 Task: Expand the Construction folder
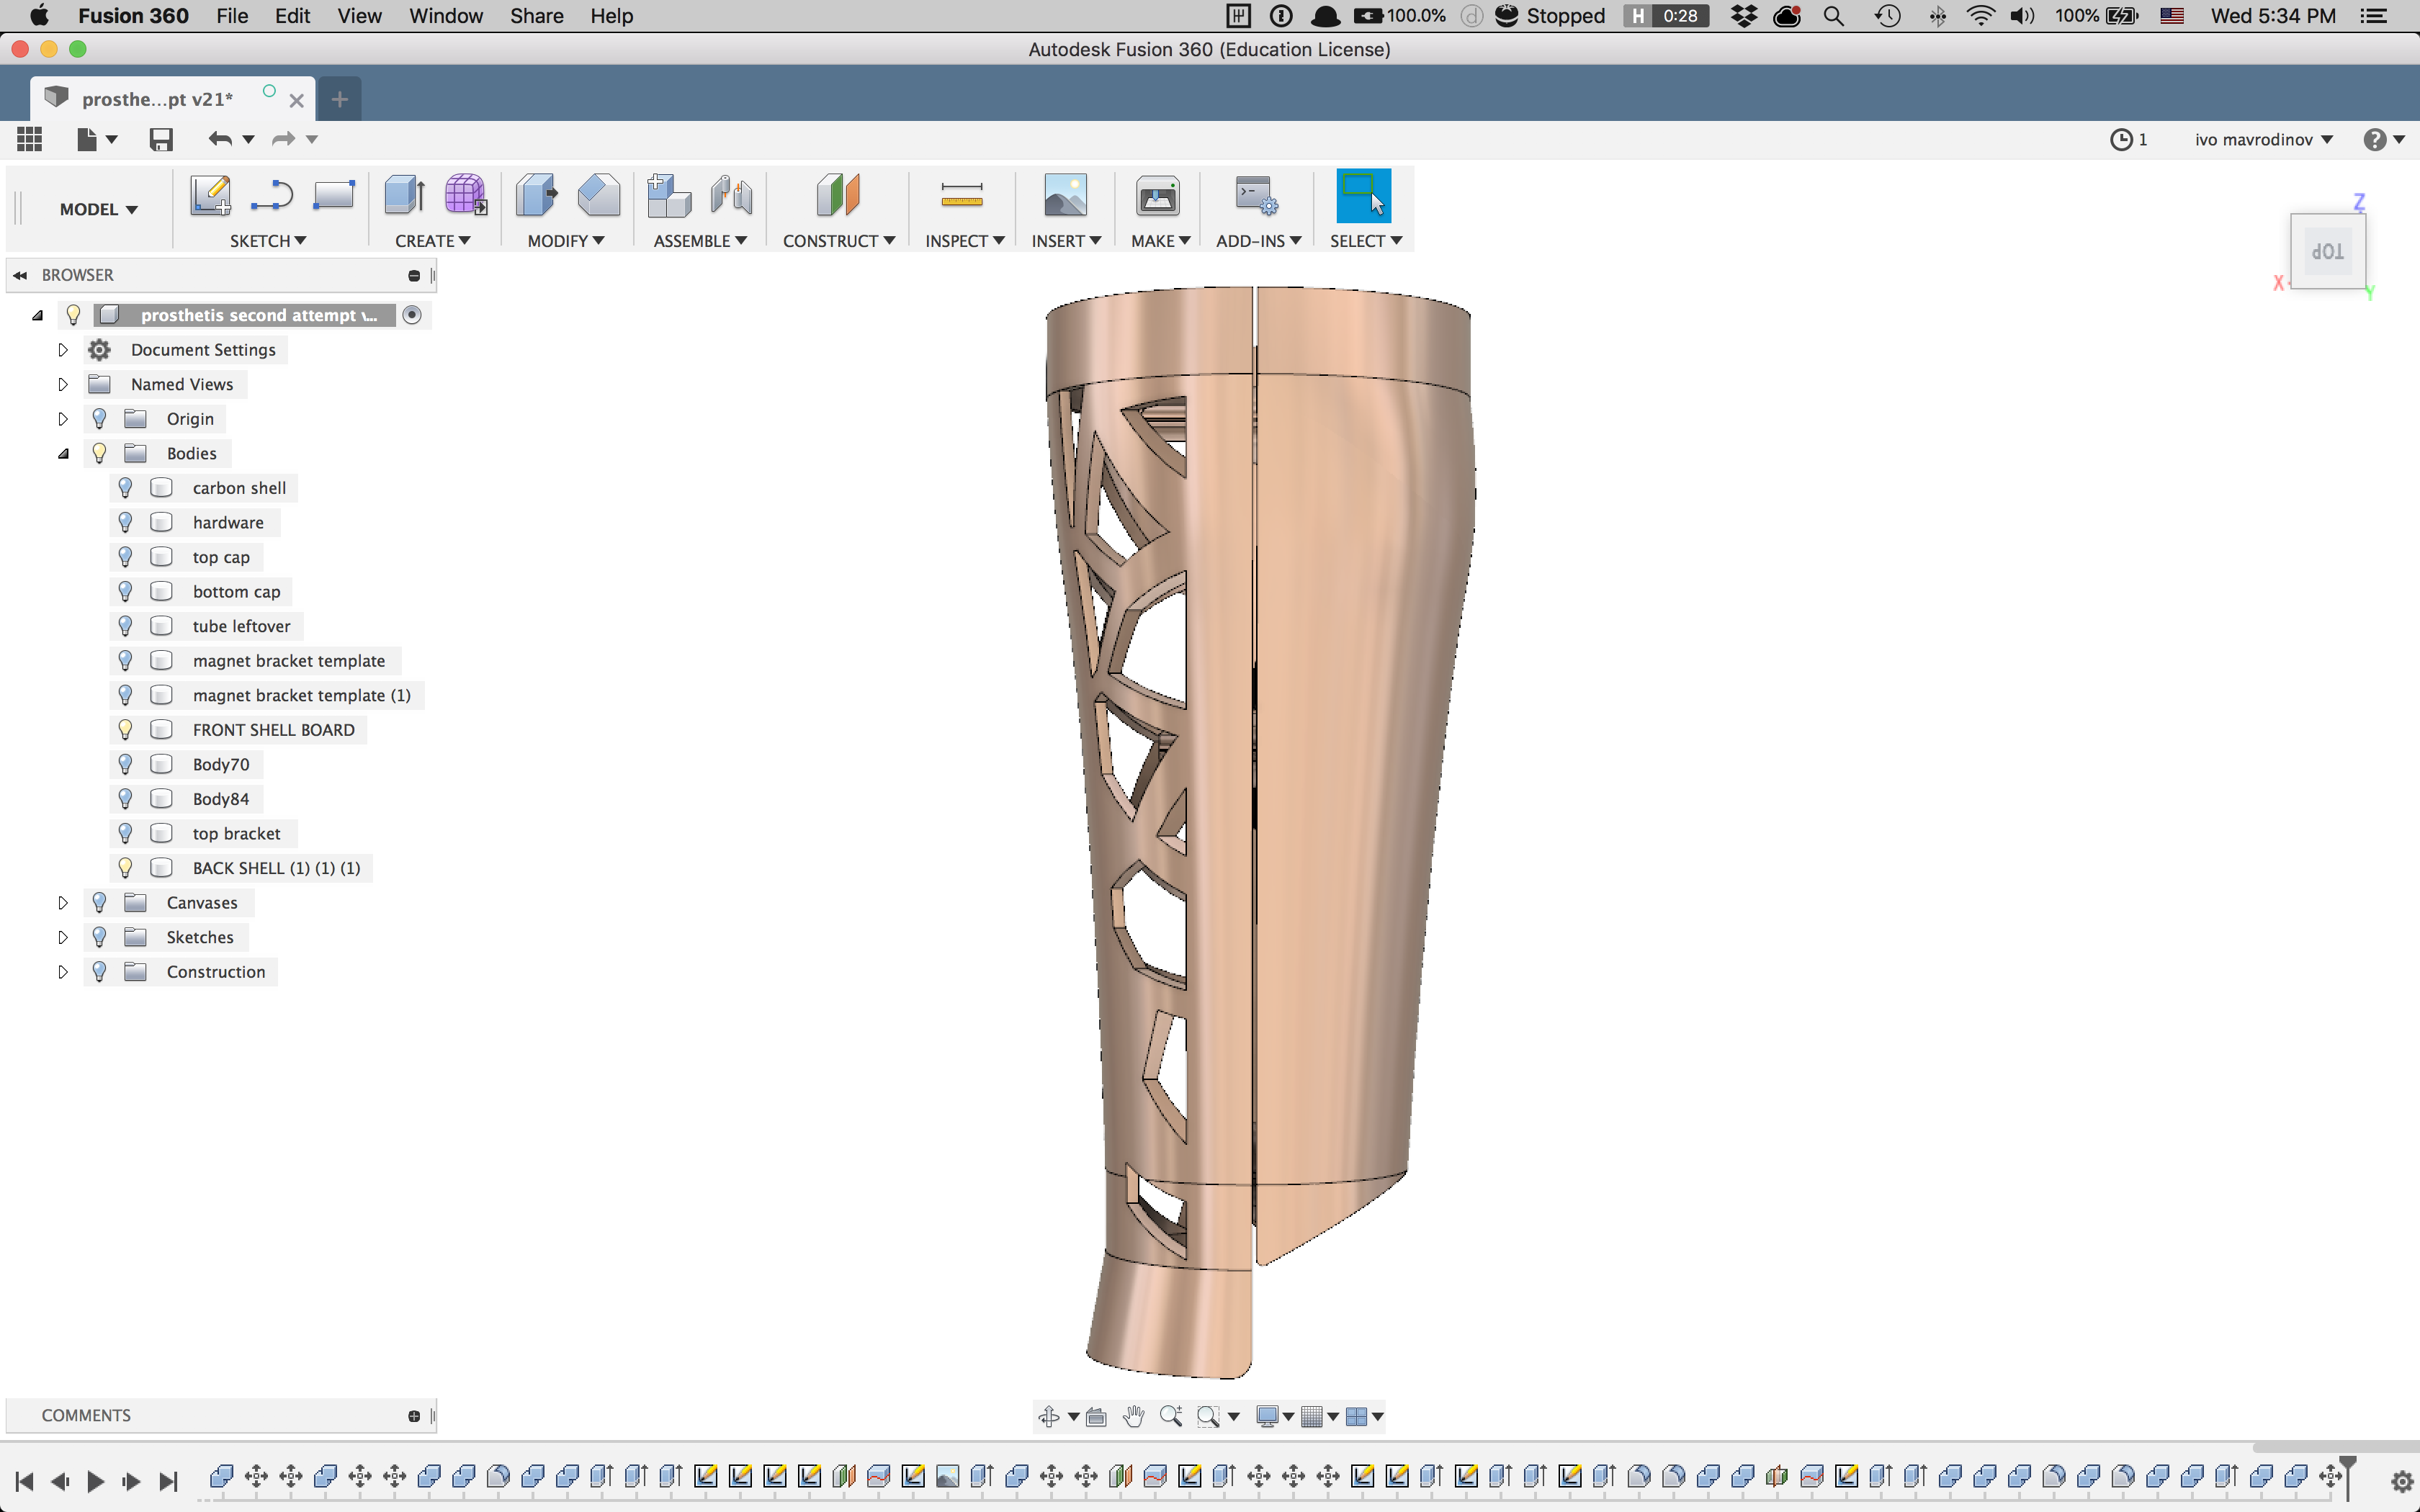click(63, 972)
